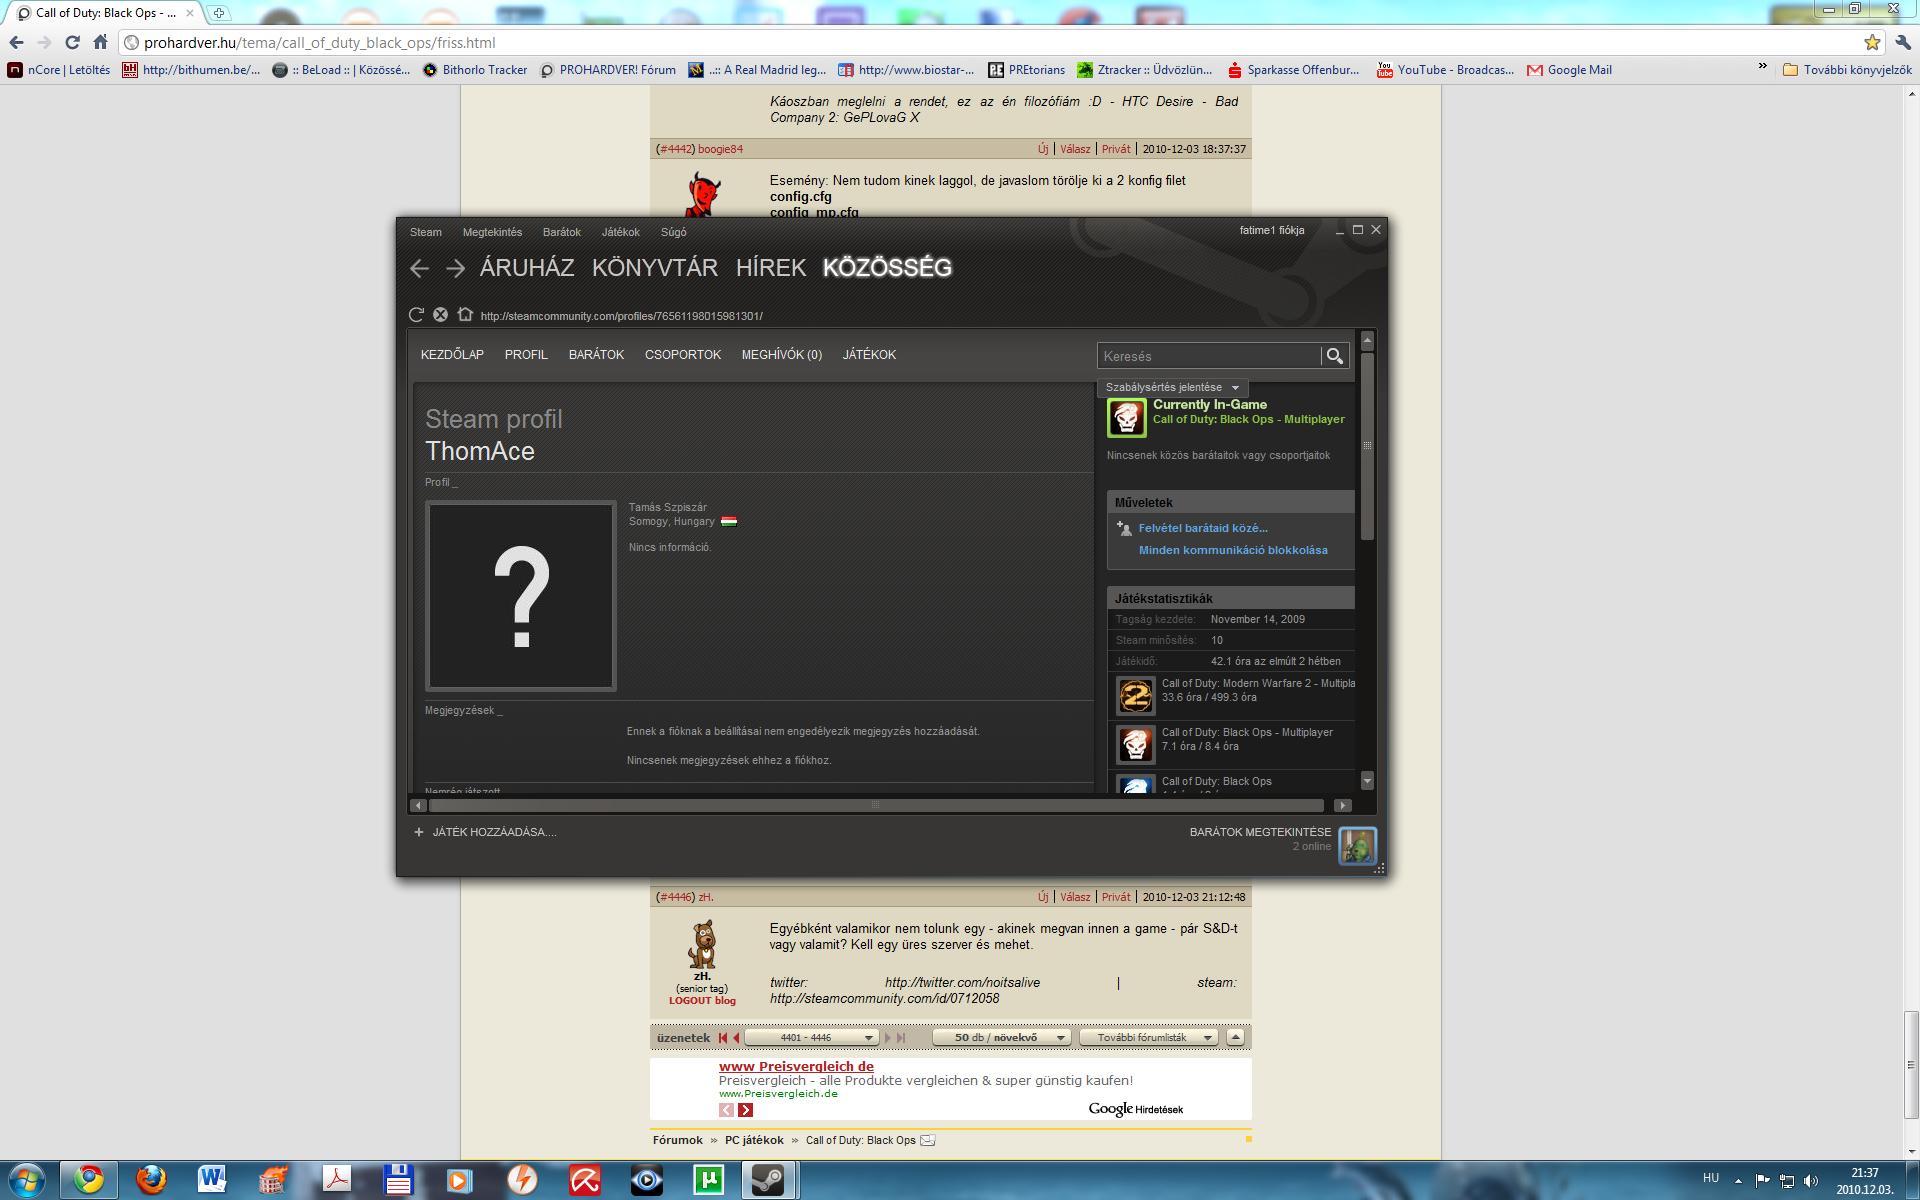Open the Barátok menu in Steam

point(561,232)
